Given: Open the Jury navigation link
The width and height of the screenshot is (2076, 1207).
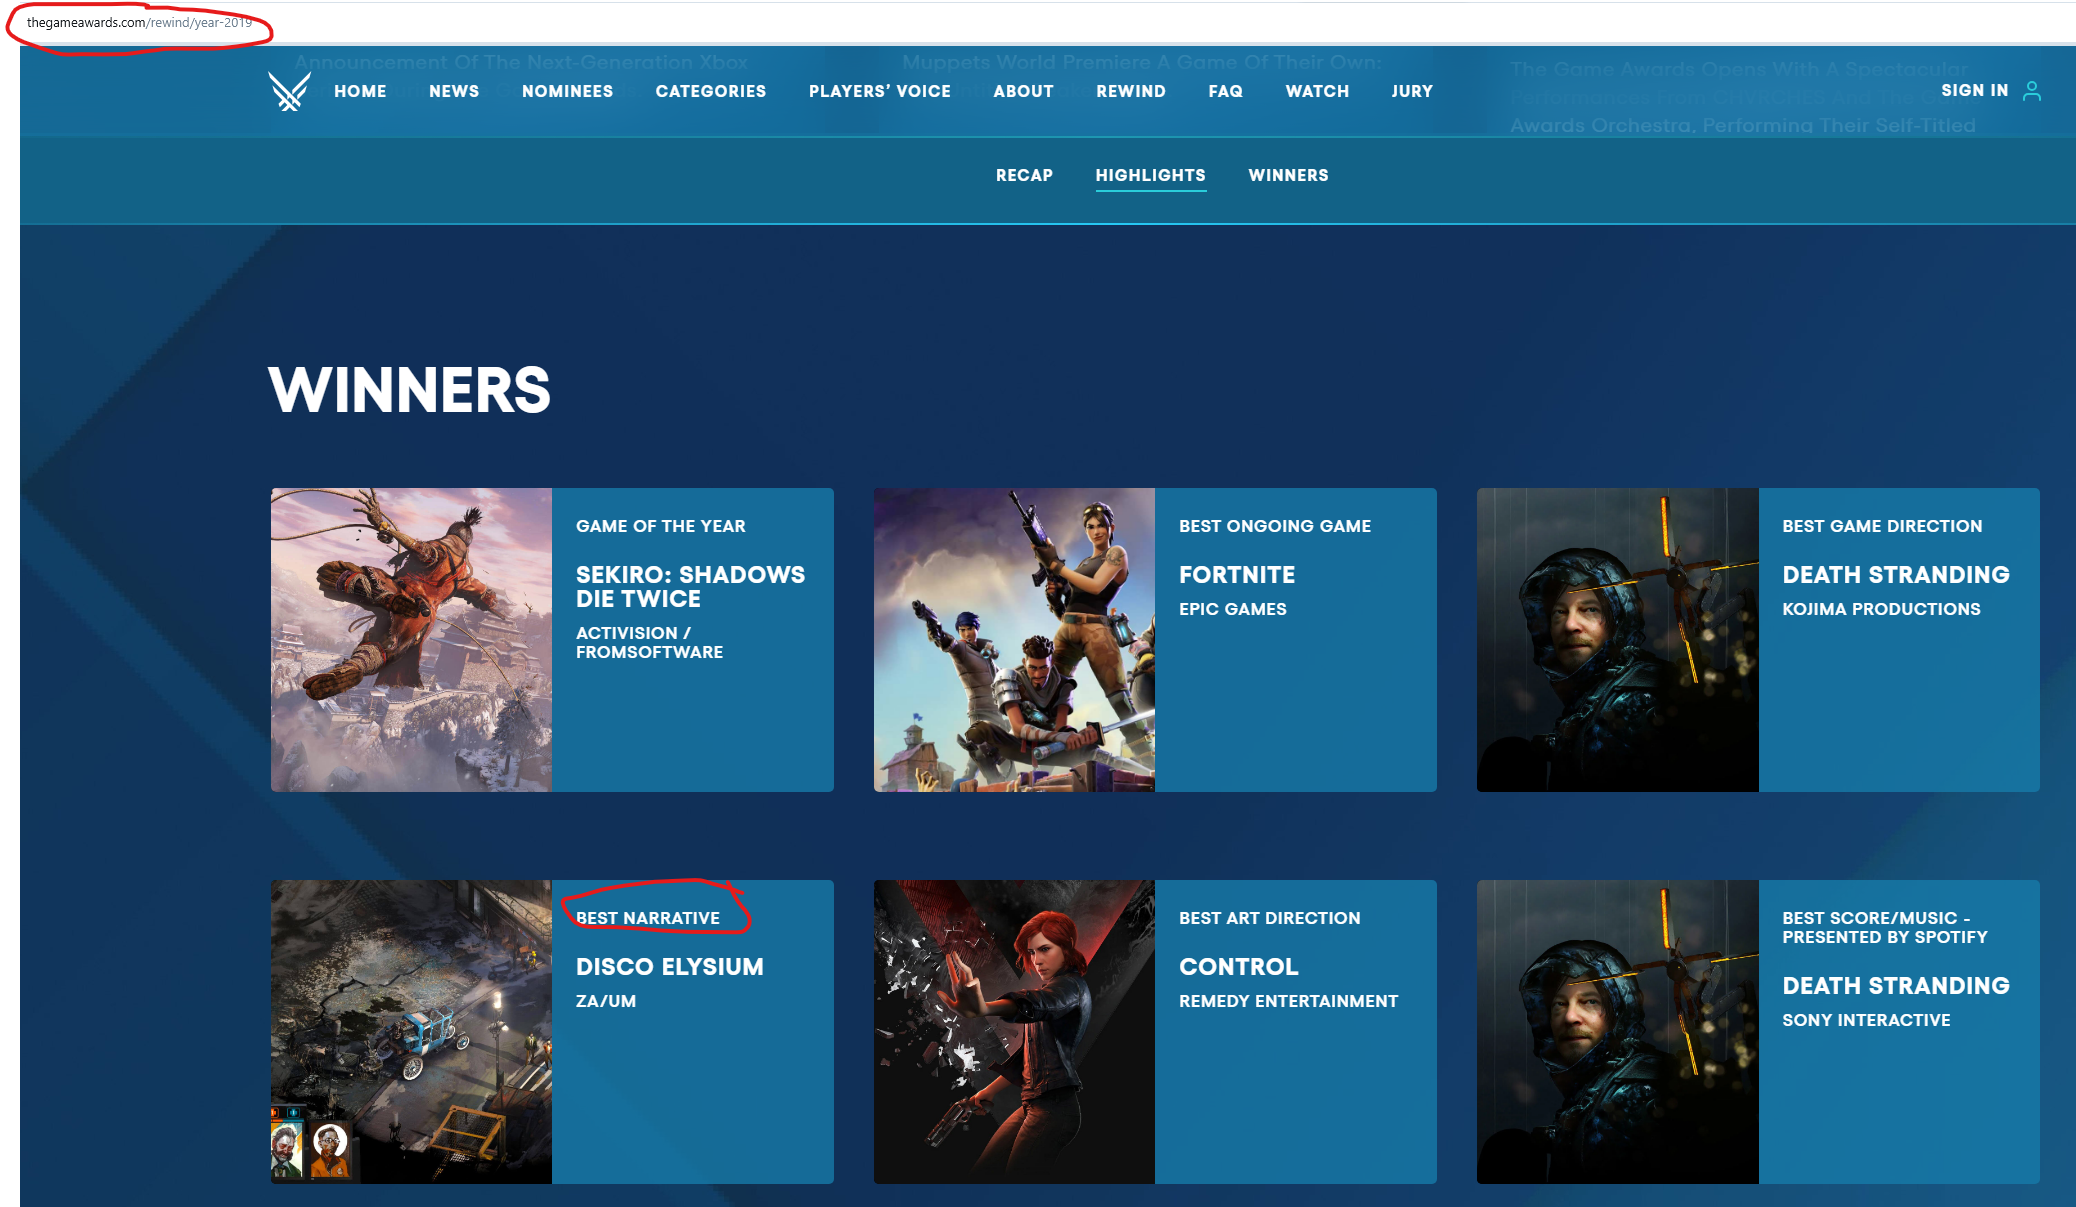Looking at the screenshot, I should click(x=1411, y=91).
